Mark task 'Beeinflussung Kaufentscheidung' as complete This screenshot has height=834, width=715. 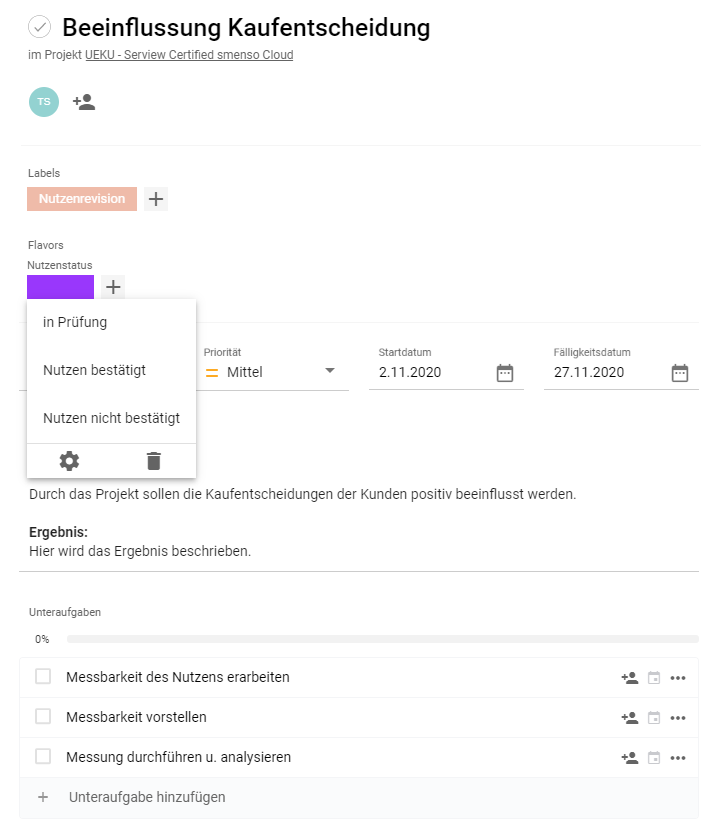pos(40,27)
